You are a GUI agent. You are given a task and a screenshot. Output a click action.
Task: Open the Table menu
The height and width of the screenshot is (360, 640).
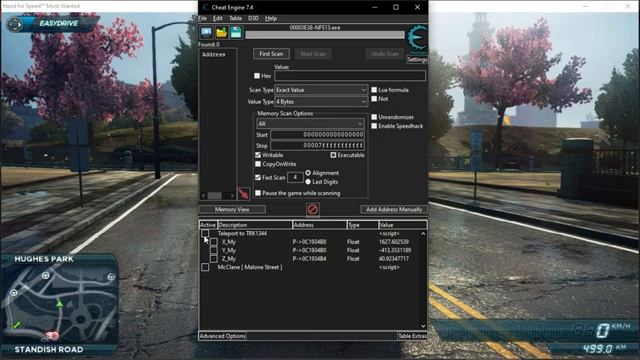click(236, 18)
